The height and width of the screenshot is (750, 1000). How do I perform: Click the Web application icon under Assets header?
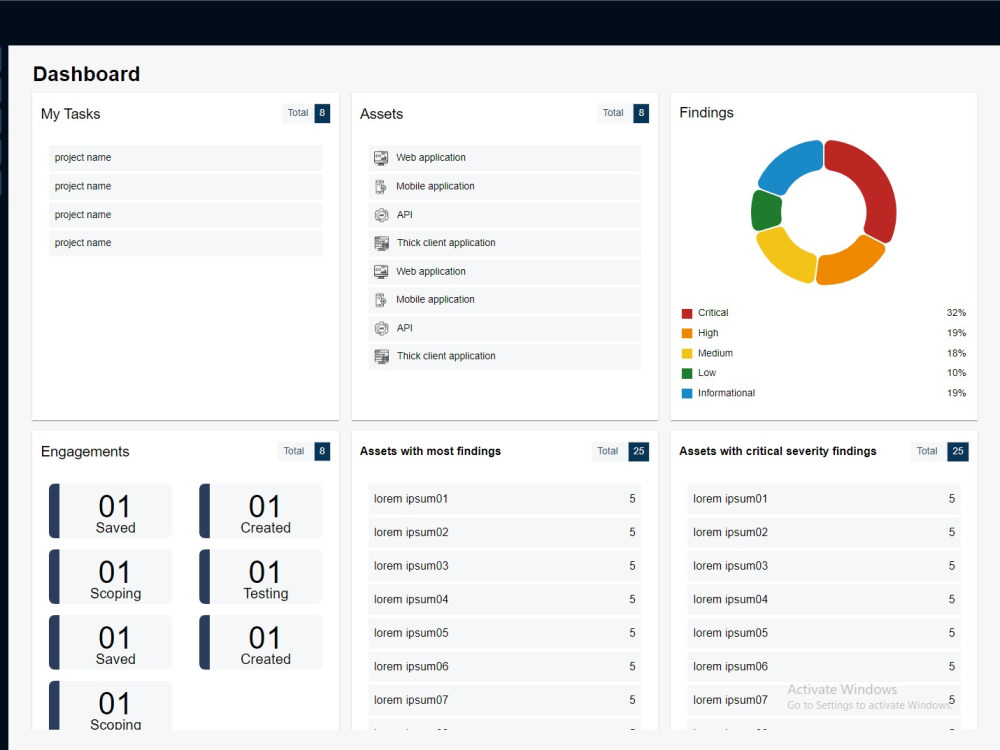(x=381, y=158)
